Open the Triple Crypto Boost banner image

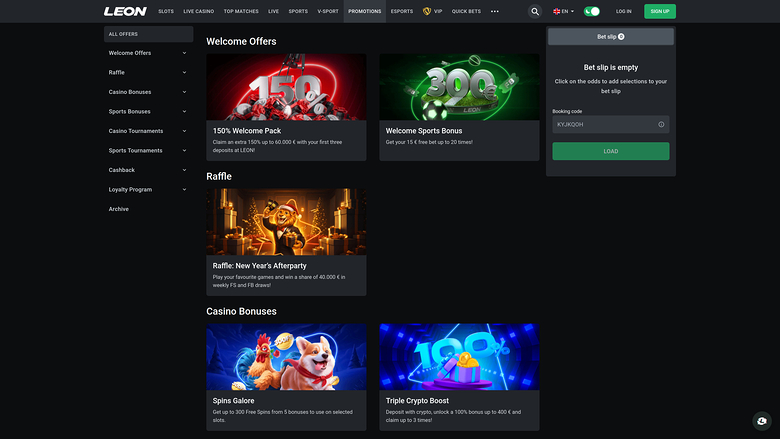459,357
